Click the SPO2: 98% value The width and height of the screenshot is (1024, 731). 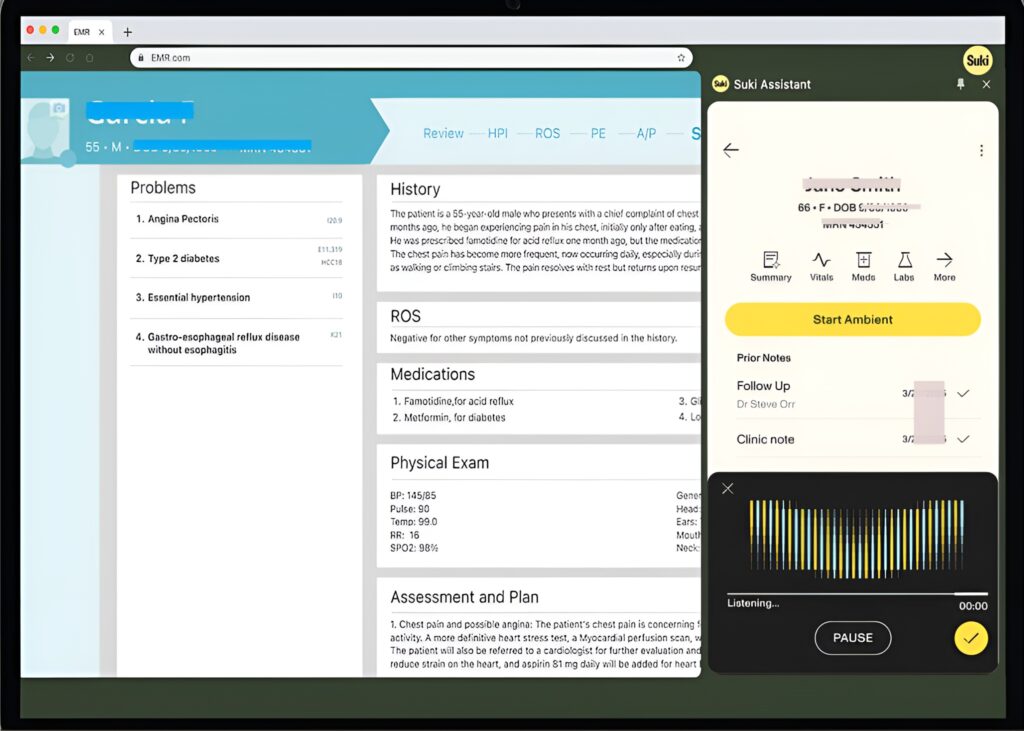pyautogui.click(x=414, y=548)
